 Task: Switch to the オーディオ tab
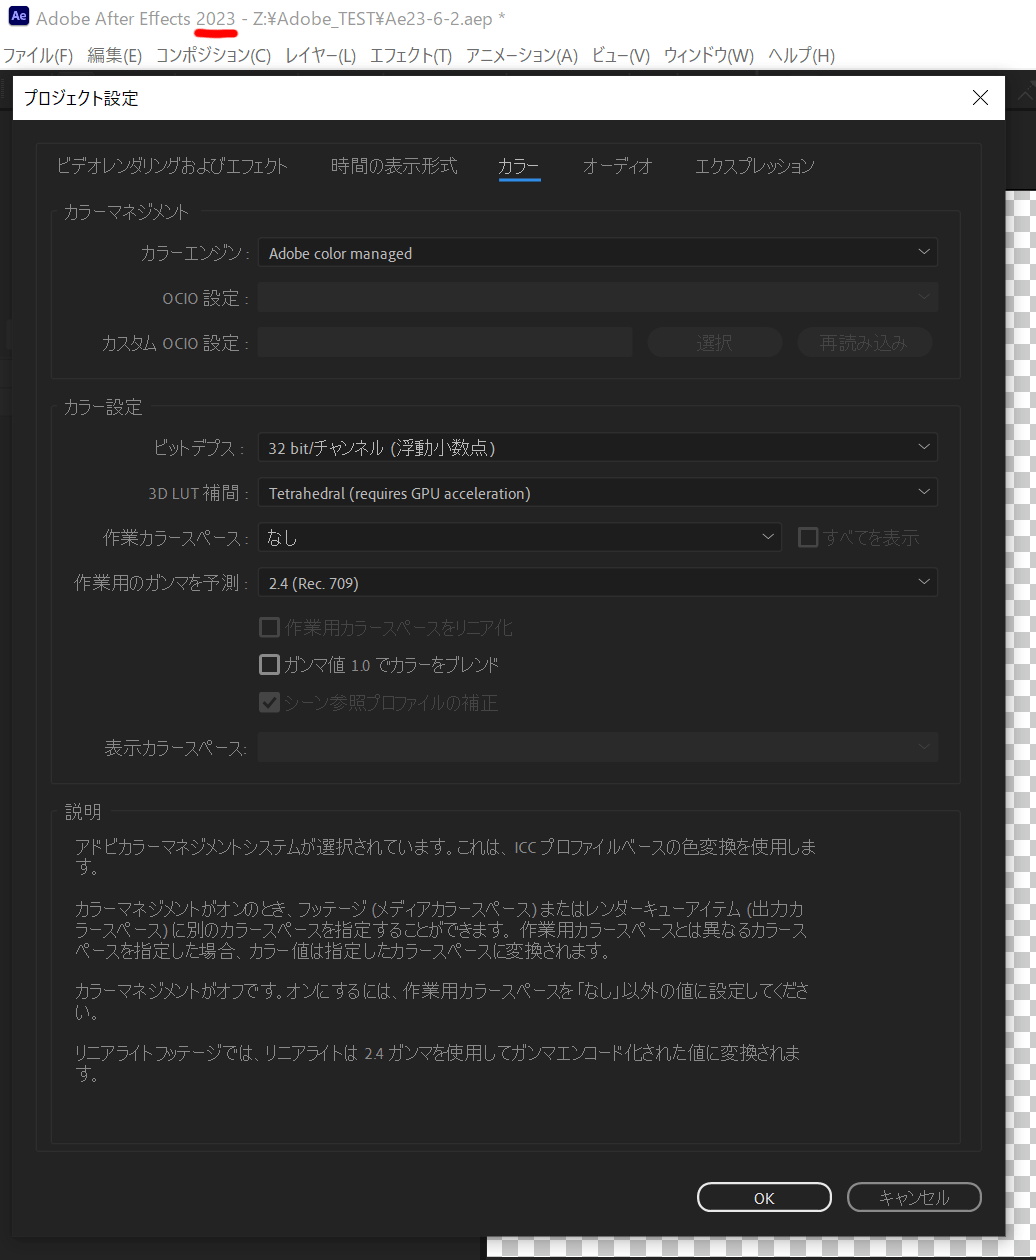click(617, 166)
